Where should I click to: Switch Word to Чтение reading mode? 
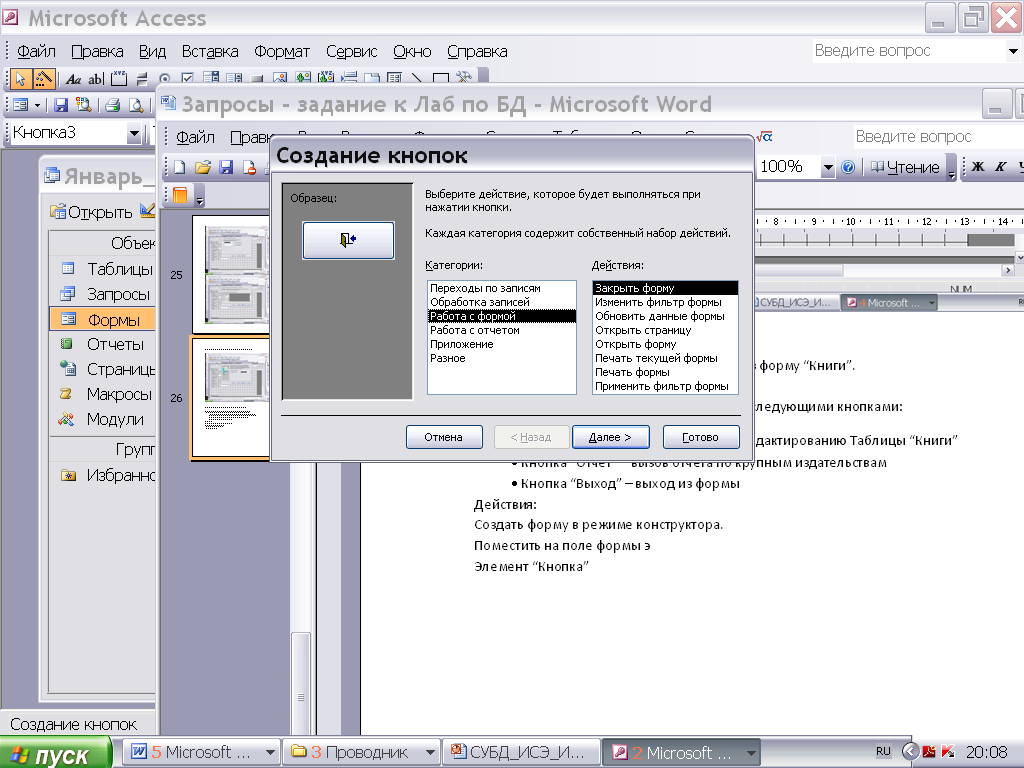click(x=905, y=167)
